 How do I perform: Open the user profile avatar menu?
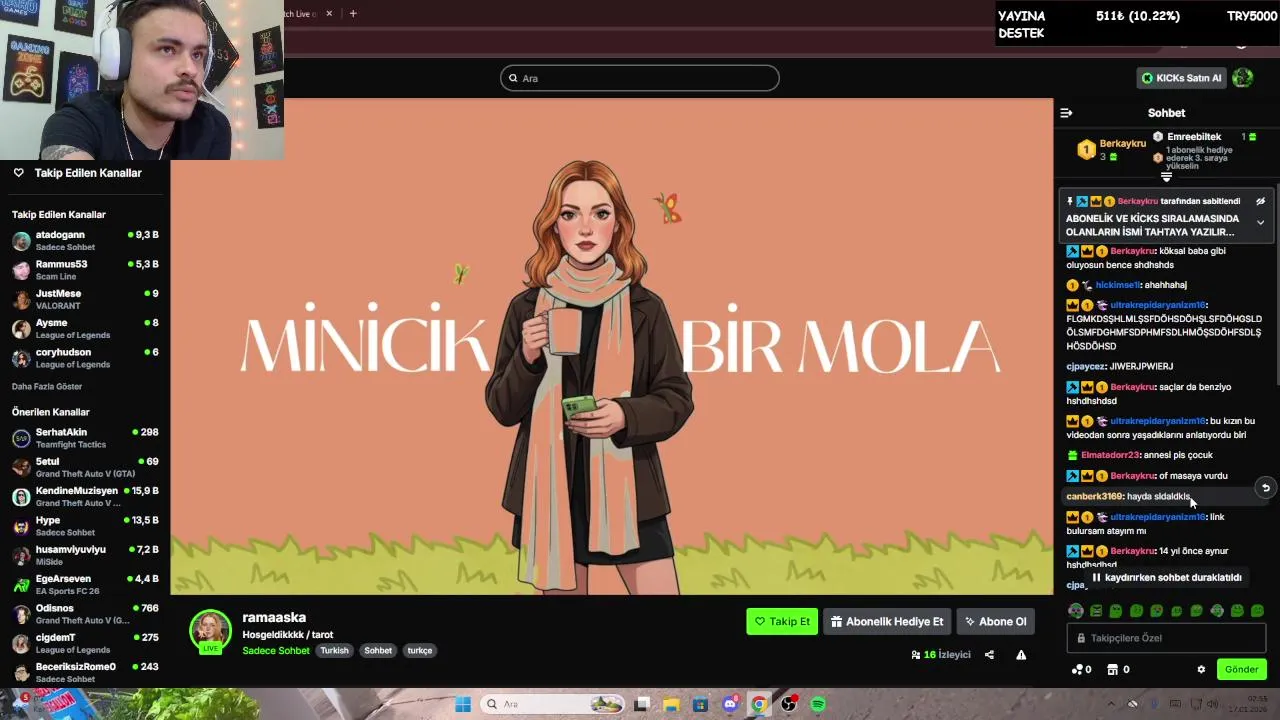[1243, 78]
